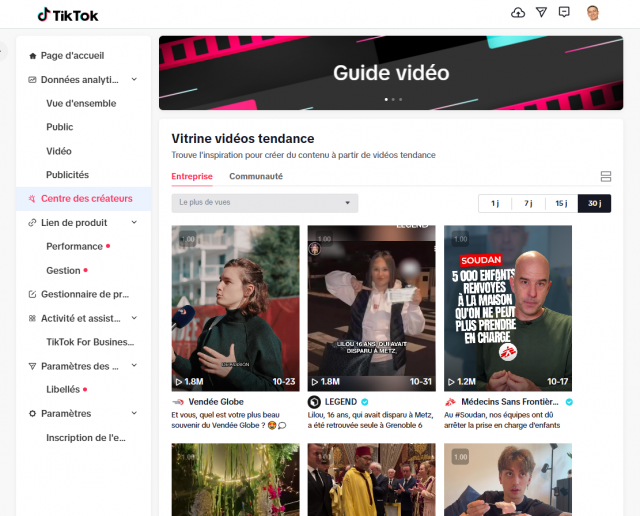This screenshot has height=516, width=640.
Task: Click play icon on the LEGEND video
Action: coord(315,382)
